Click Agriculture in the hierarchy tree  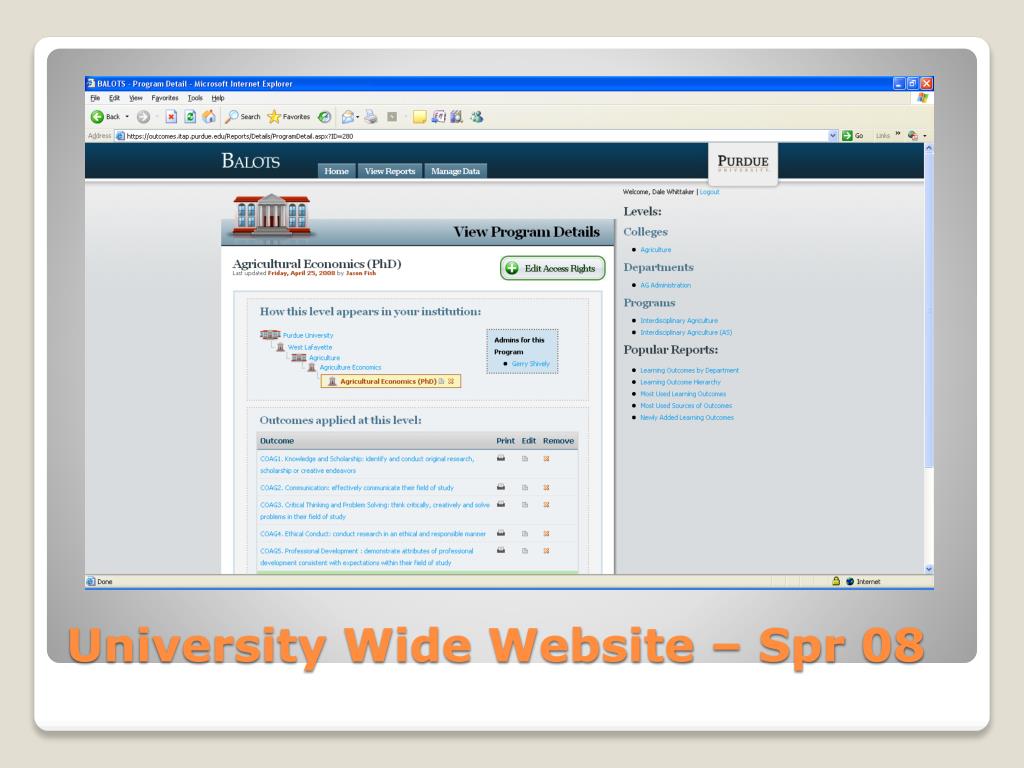[x=325, y=358]
